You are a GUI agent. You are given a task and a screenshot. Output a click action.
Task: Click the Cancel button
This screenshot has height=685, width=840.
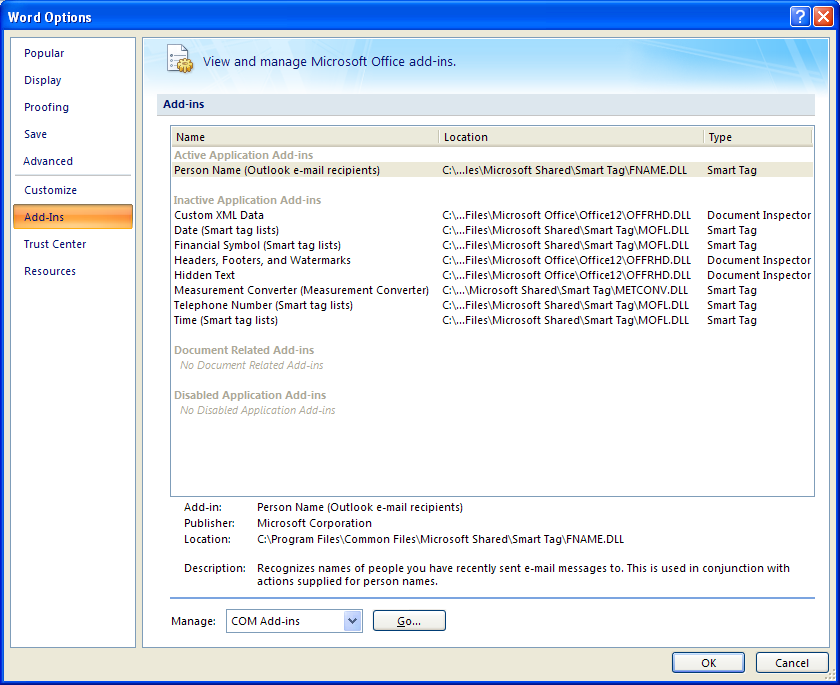coord(792,663)
